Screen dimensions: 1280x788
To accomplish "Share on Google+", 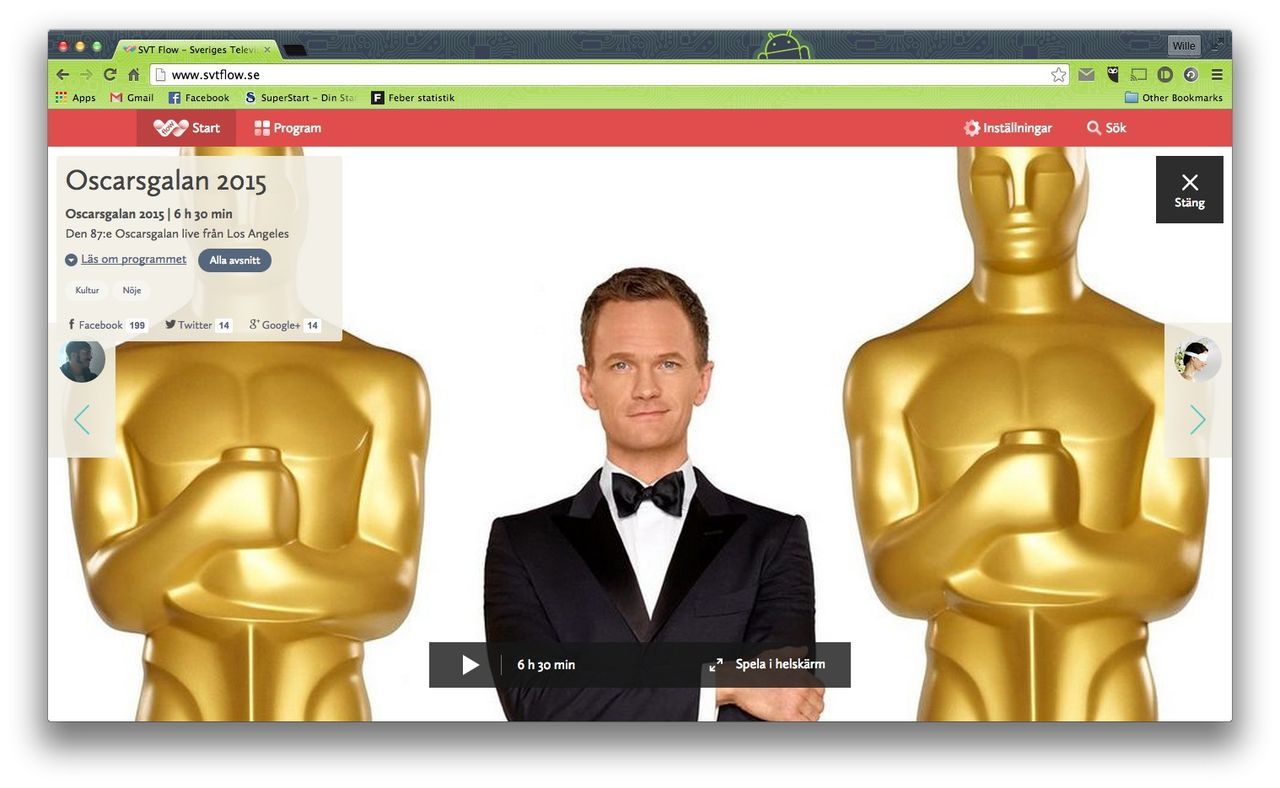I will tap(285, 325).
